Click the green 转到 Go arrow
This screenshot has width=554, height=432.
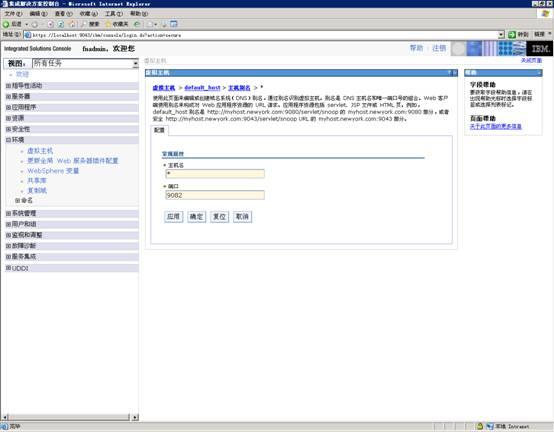click(x=512, y=35)
